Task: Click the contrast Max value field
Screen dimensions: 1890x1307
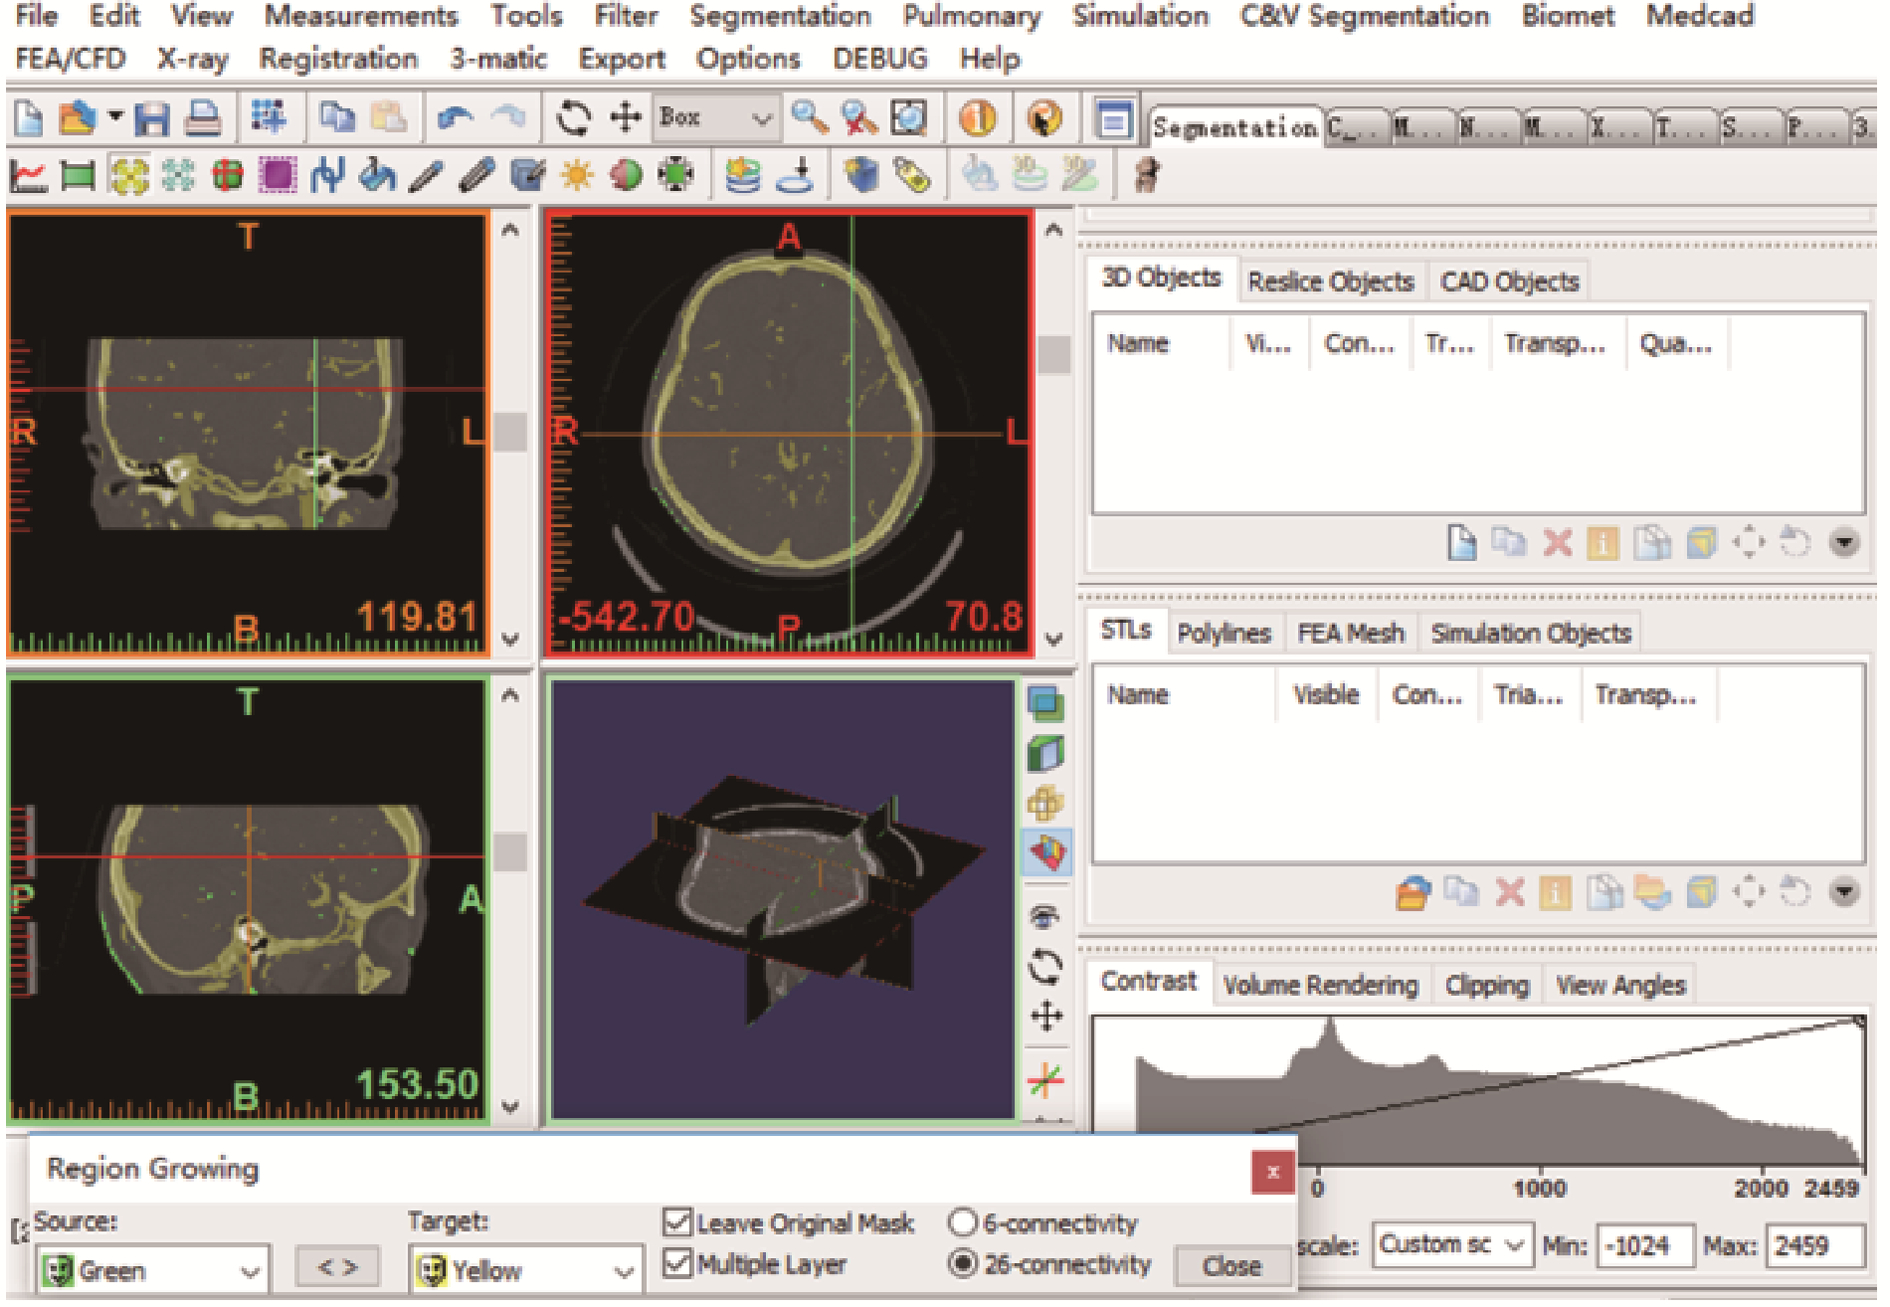Action: point(1813,1246)
